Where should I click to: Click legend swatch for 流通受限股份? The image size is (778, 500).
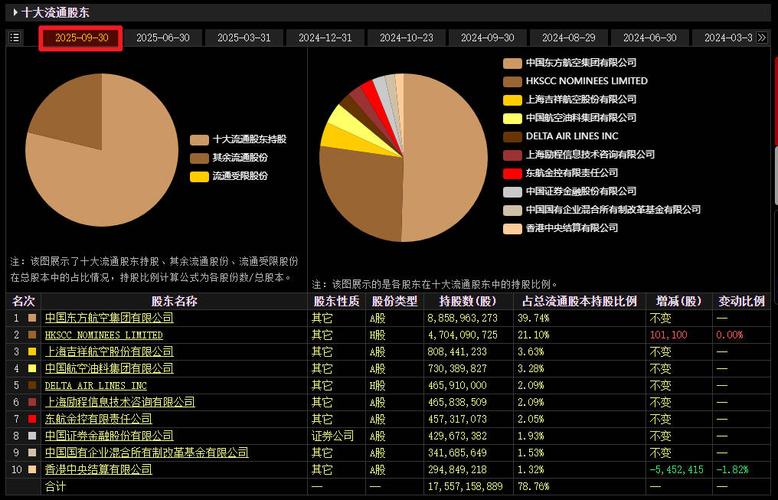click(x=199, y=177)
